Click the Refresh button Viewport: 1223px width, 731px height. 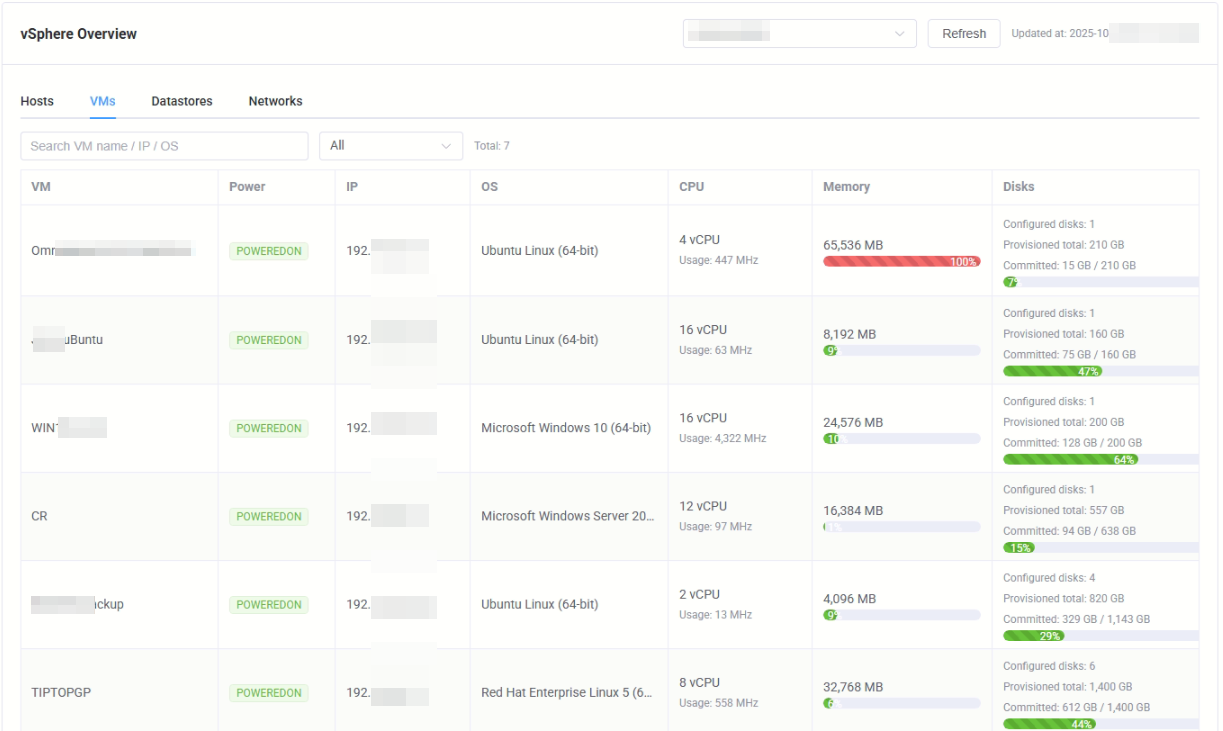tap(963, 33)
